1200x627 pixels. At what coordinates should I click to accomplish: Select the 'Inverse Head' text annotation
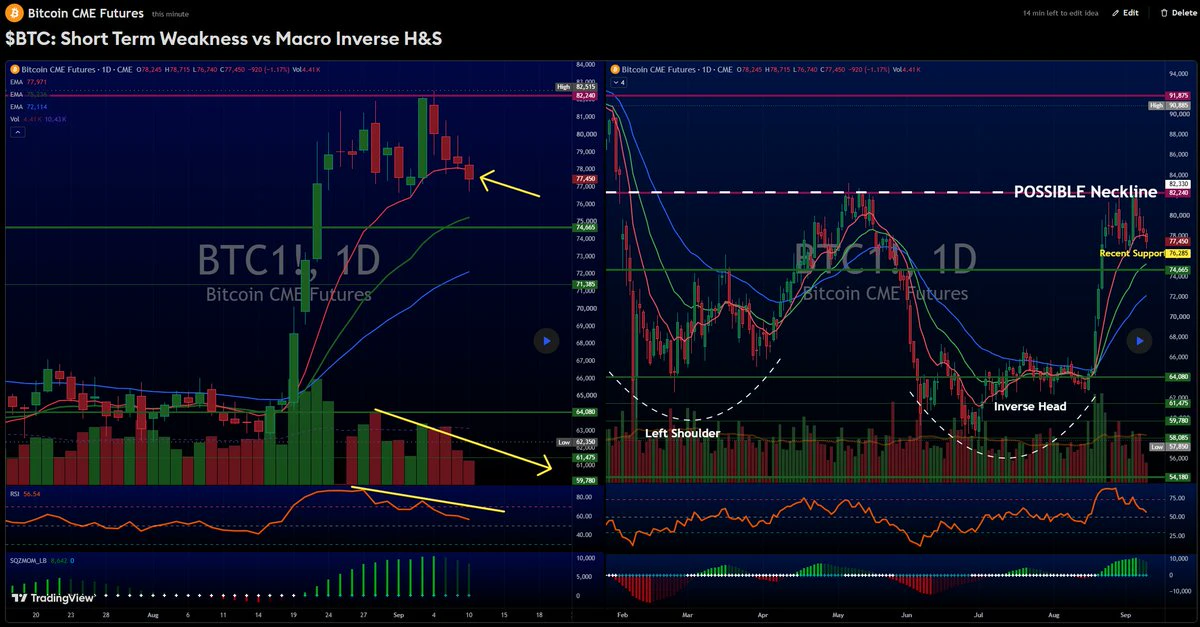point(1029,406)
